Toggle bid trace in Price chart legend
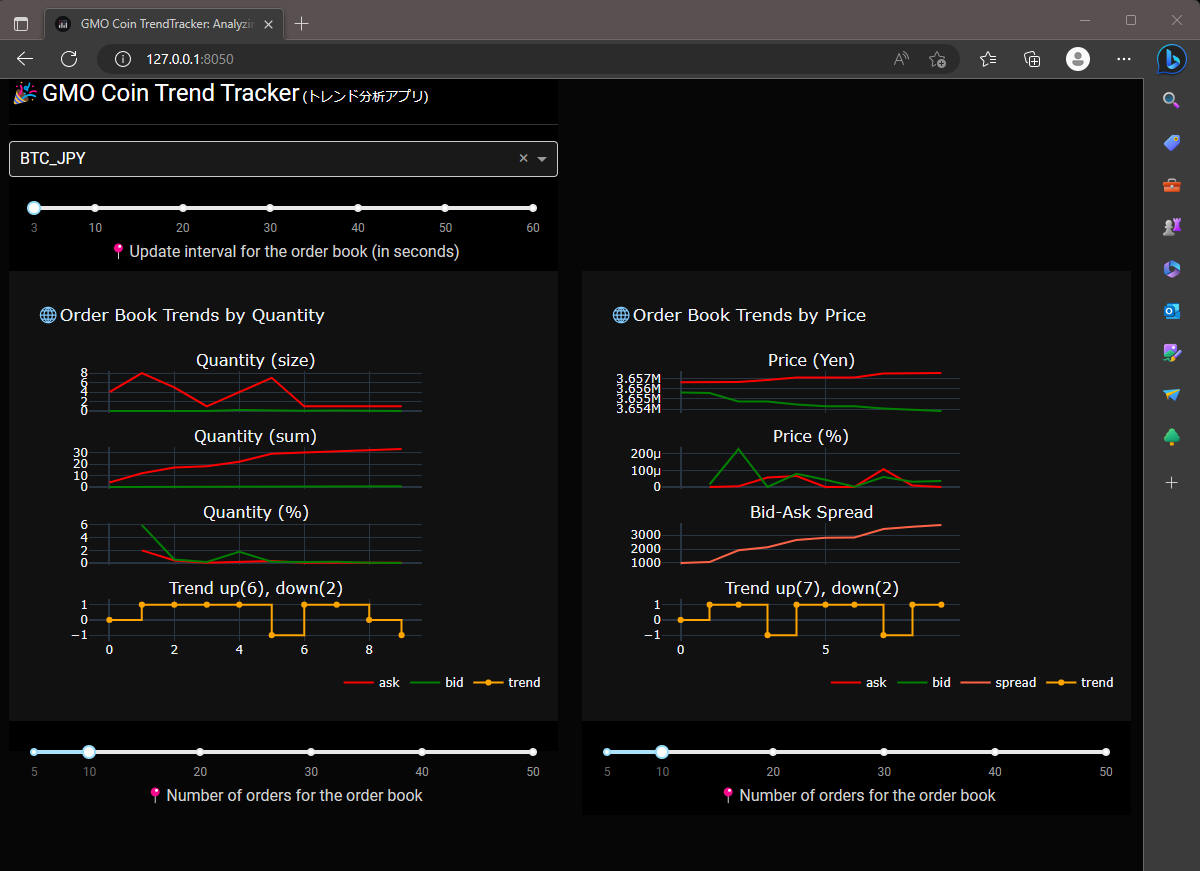1200x871 pixels. (924, 683)
